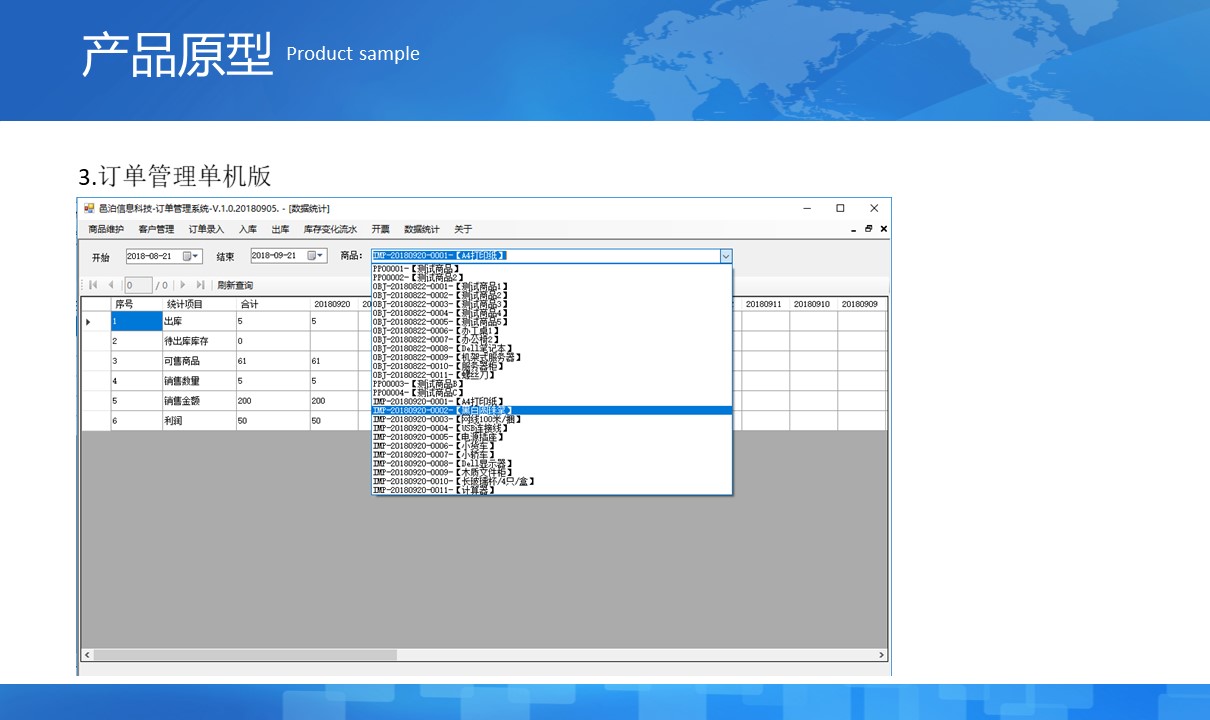Go to next record navigation icon
The height and width of the screenshot is (720, 1210).
tap(183, 285)
